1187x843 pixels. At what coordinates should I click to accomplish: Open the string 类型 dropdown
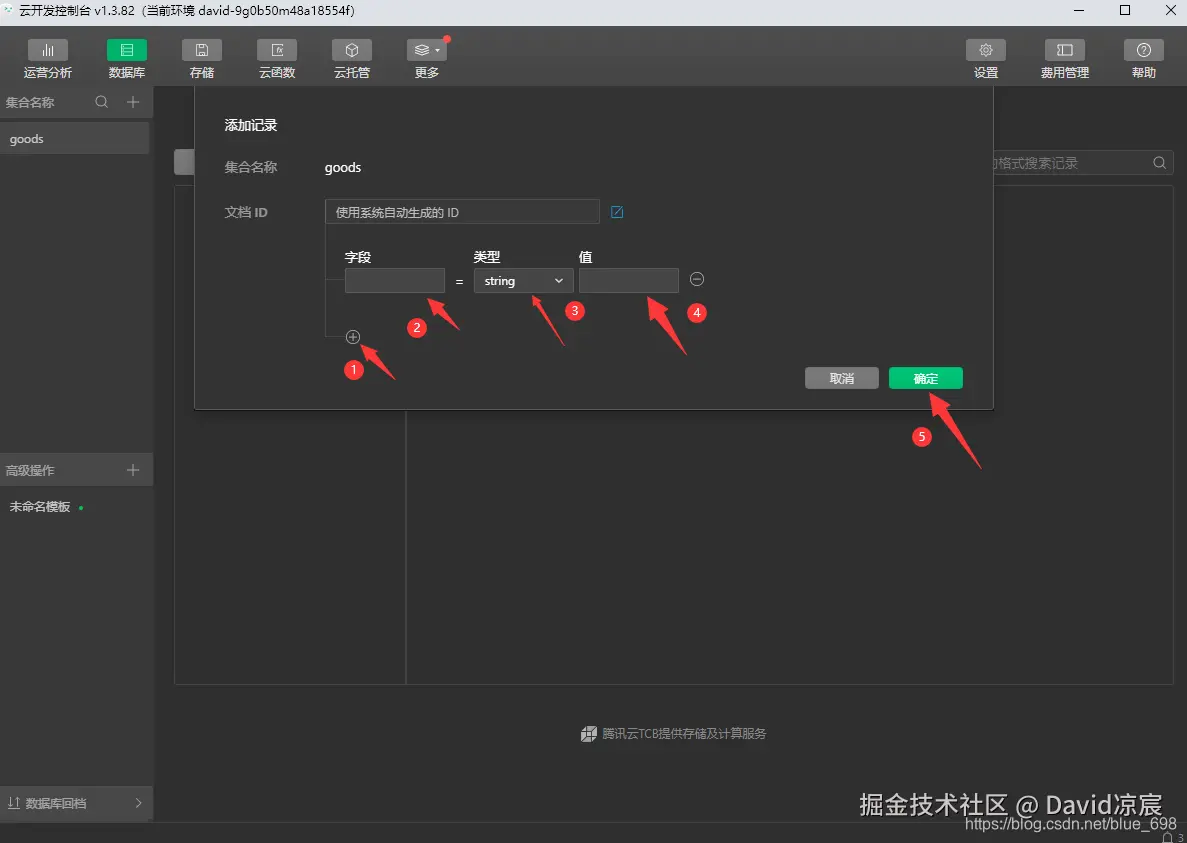(522, 280)
